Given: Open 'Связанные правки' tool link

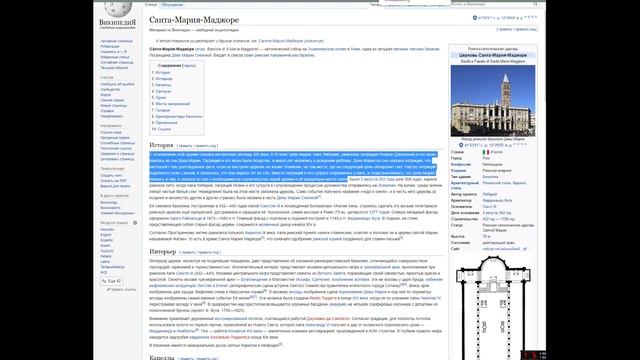Looking at the screenshot, I should 115,138.
